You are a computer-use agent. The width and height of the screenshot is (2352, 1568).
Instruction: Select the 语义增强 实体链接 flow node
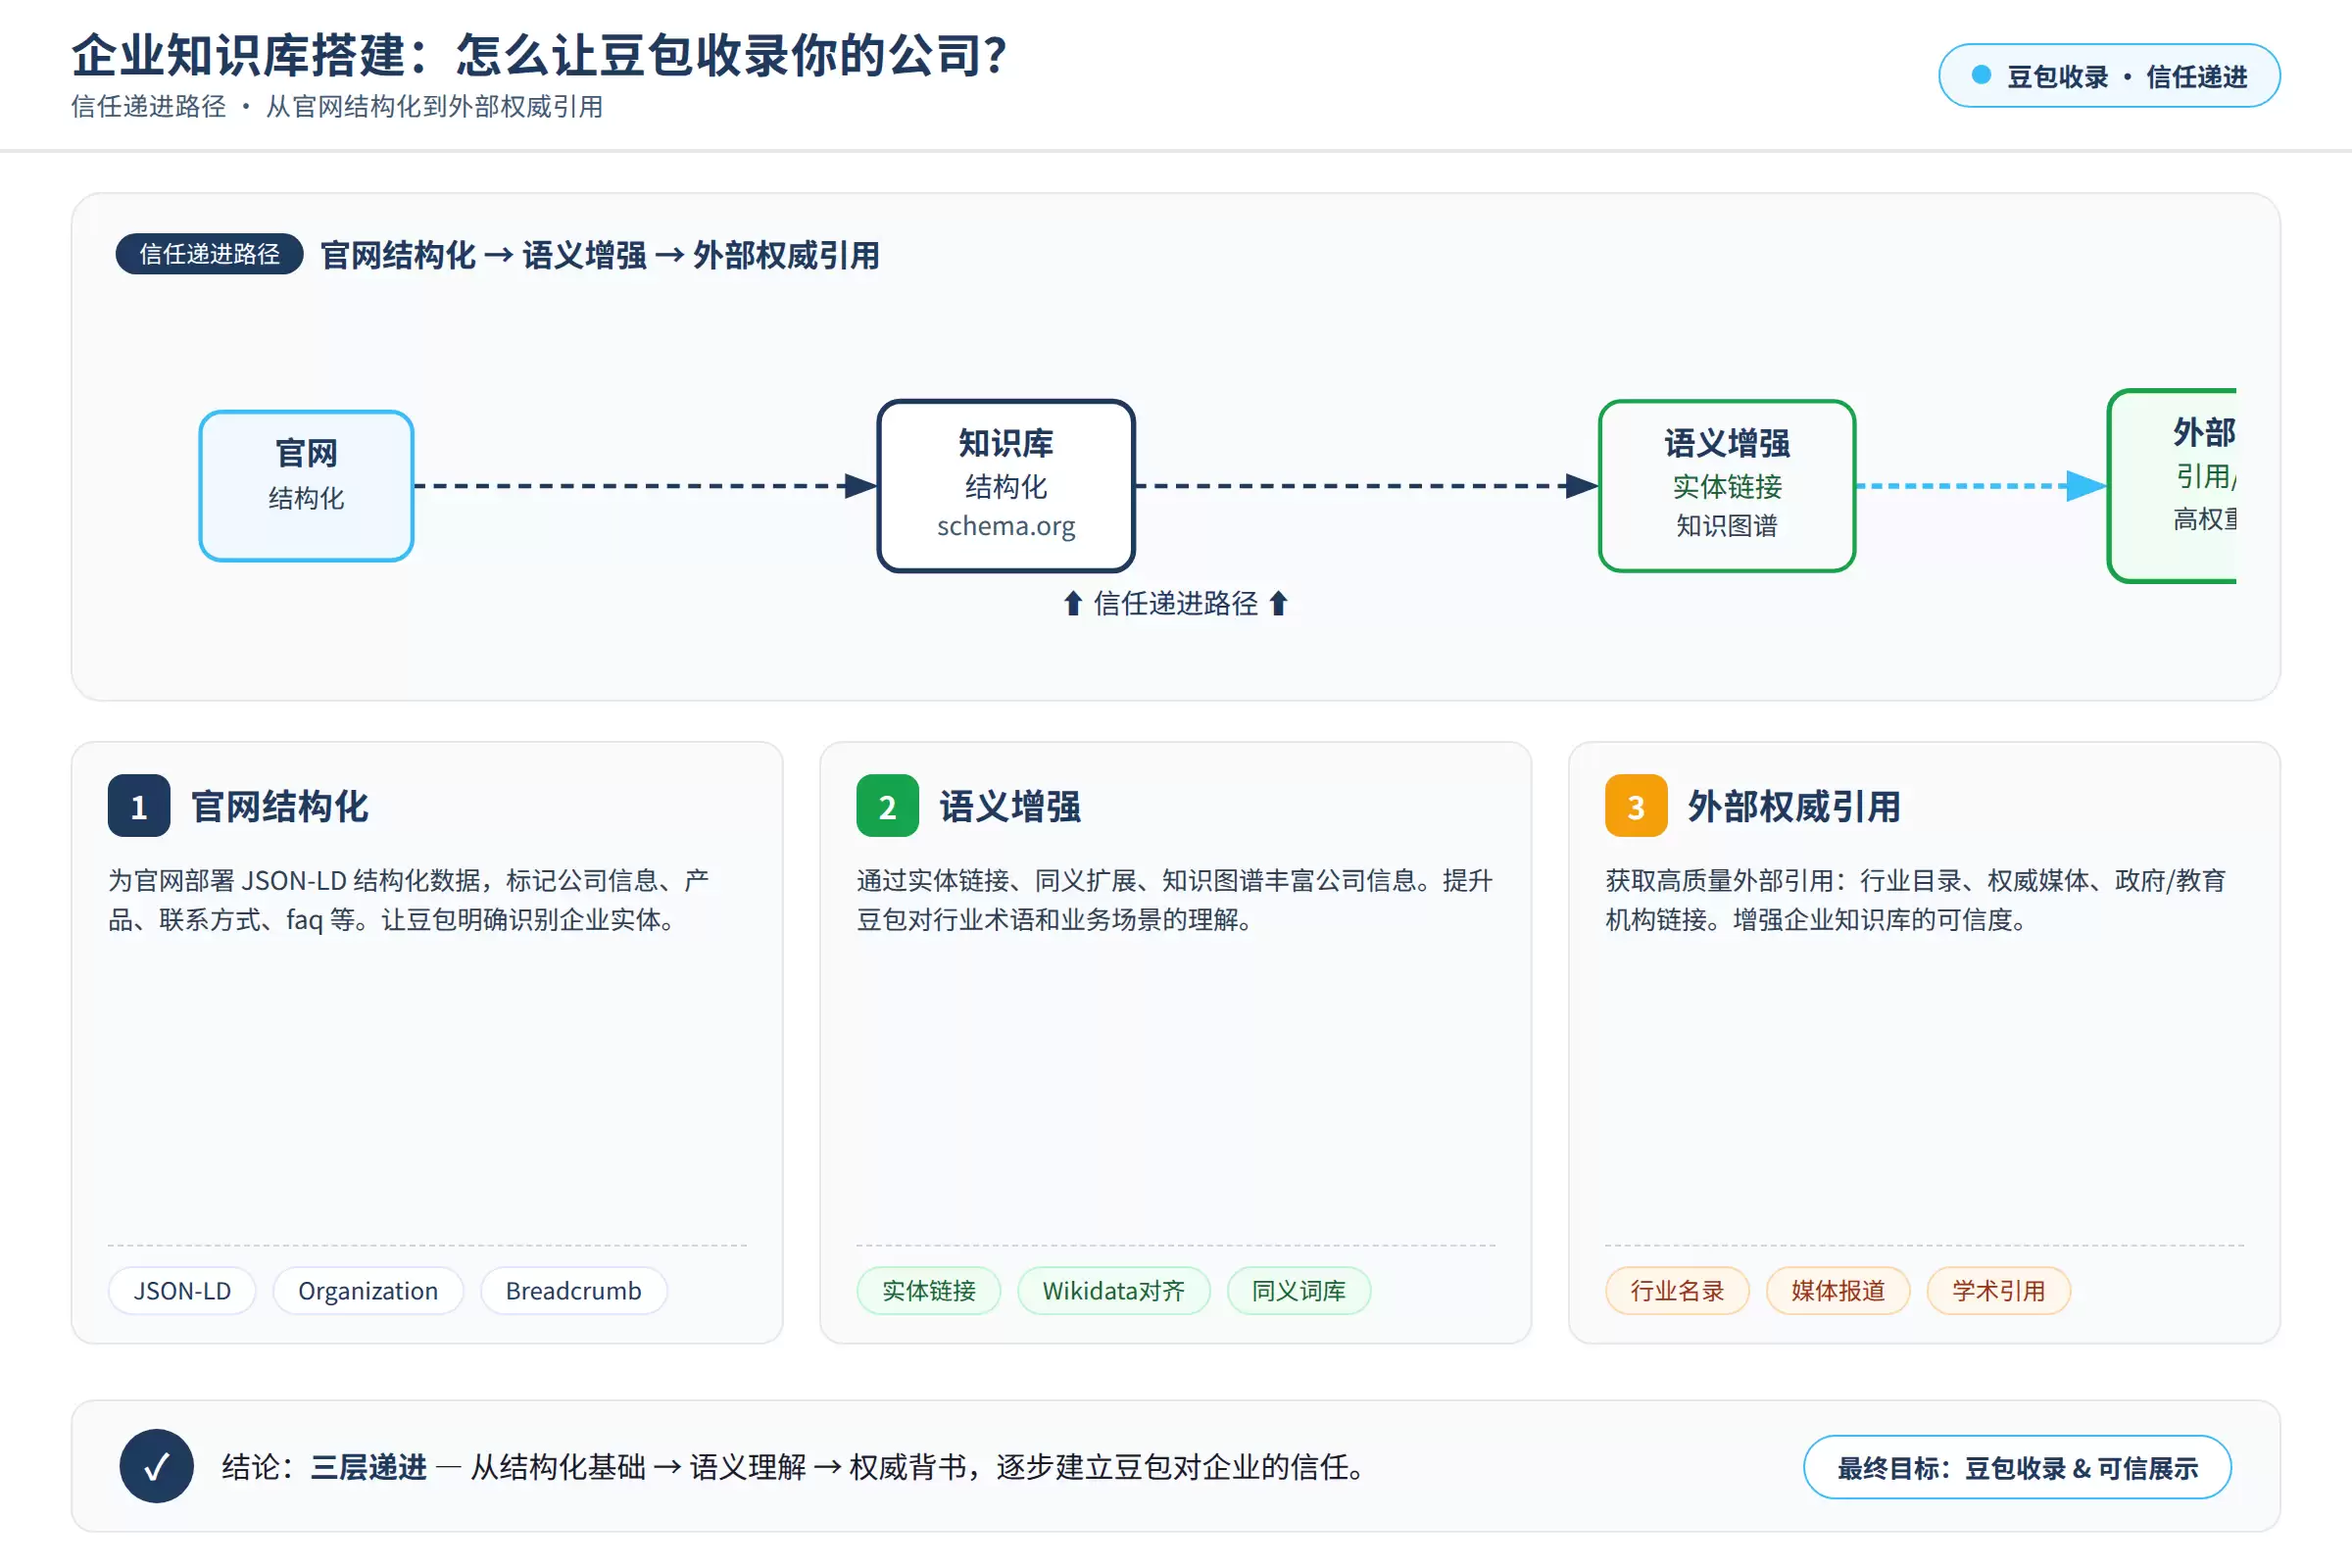click(x=1727, y=486)
